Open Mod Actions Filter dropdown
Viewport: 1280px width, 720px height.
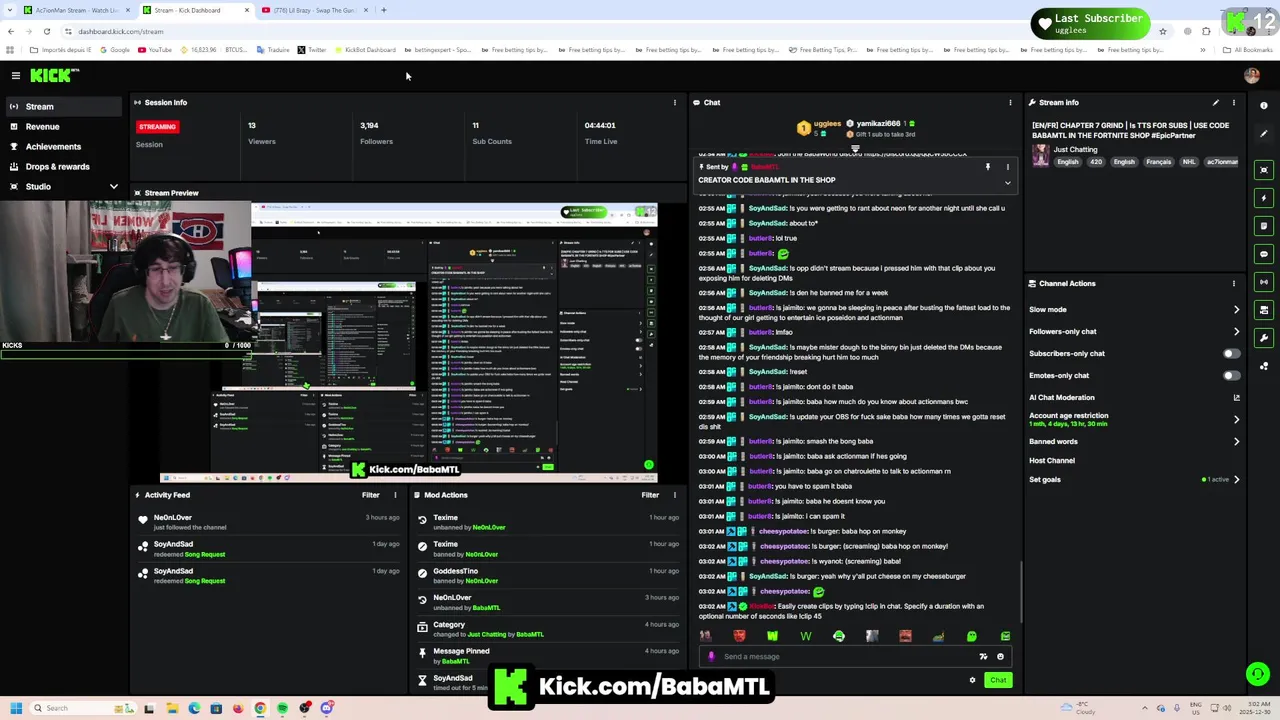(650, 495)
